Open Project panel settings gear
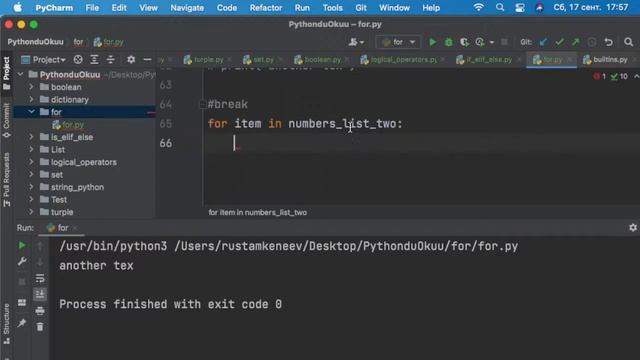 (131, 60)
